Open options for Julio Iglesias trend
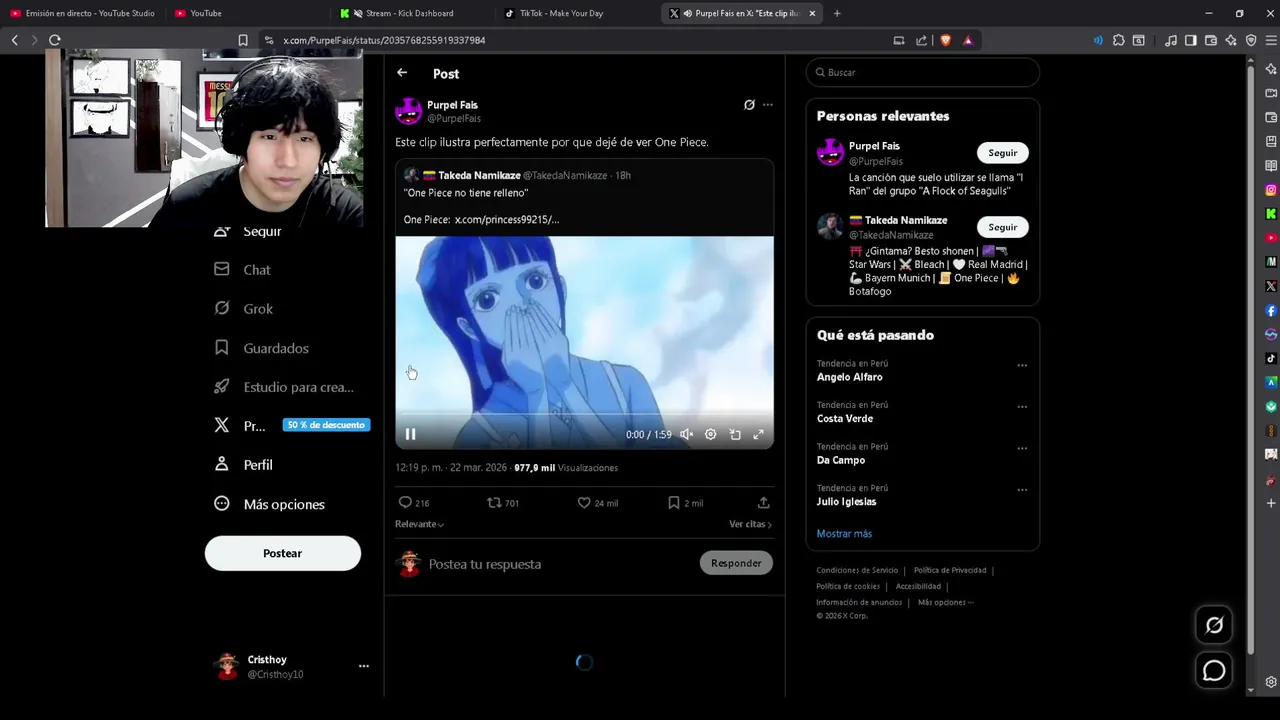 coord(1022,490)
